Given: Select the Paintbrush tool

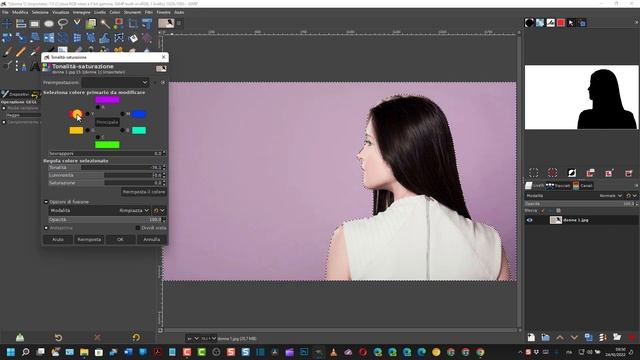Looking at the screenshot, I should 7,52.
